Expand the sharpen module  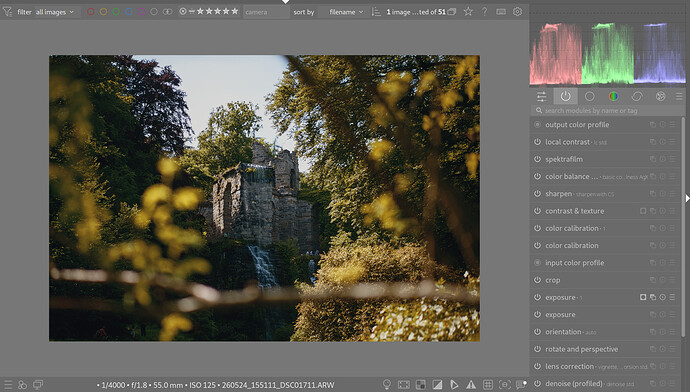558,194
